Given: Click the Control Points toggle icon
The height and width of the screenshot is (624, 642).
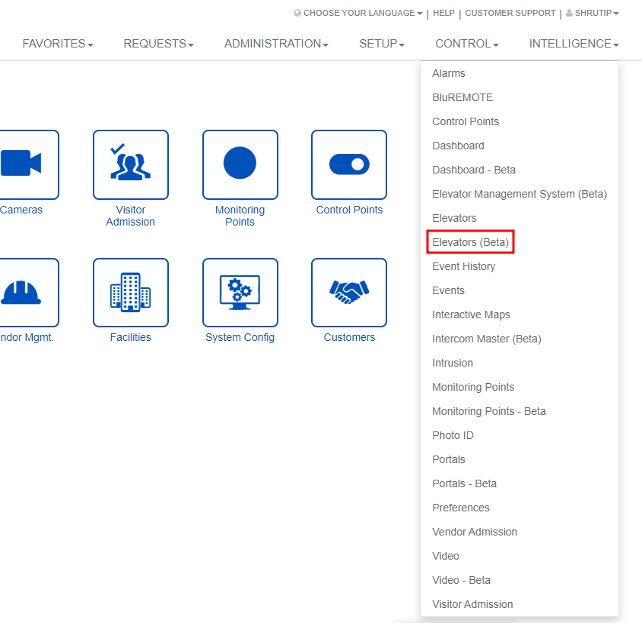Looking at the screenshot, I should tap(349, 164).
